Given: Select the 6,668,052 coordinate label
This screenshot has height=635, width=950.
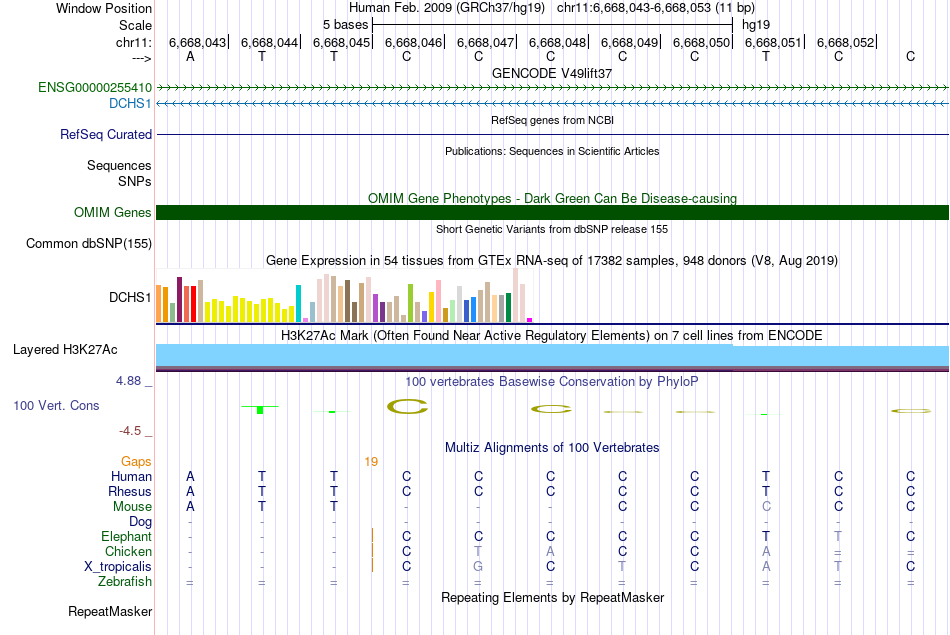Looking at the screenshot, I should (x=846, y=42).
